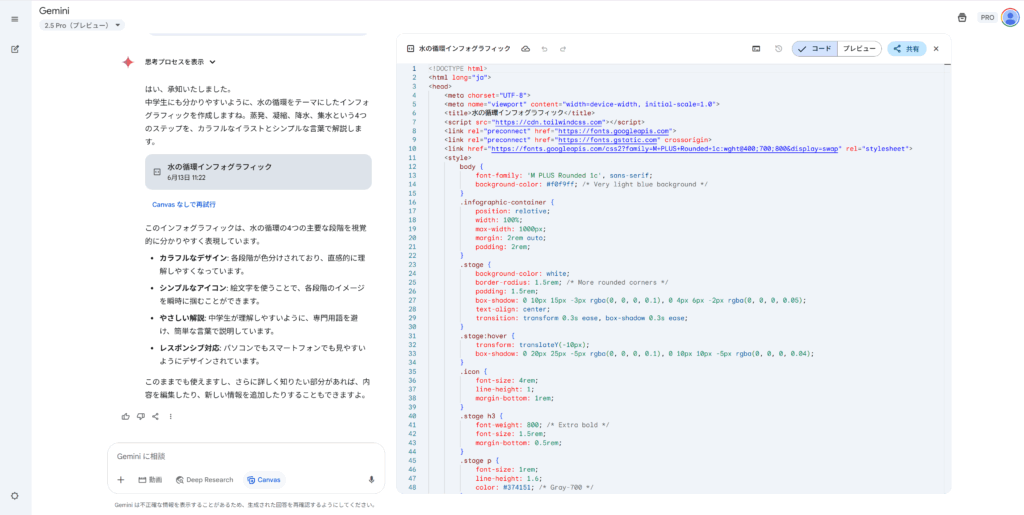Click the font-weight: 800 code line
This screenshot has height=515, width=1024.
point(542,424)
